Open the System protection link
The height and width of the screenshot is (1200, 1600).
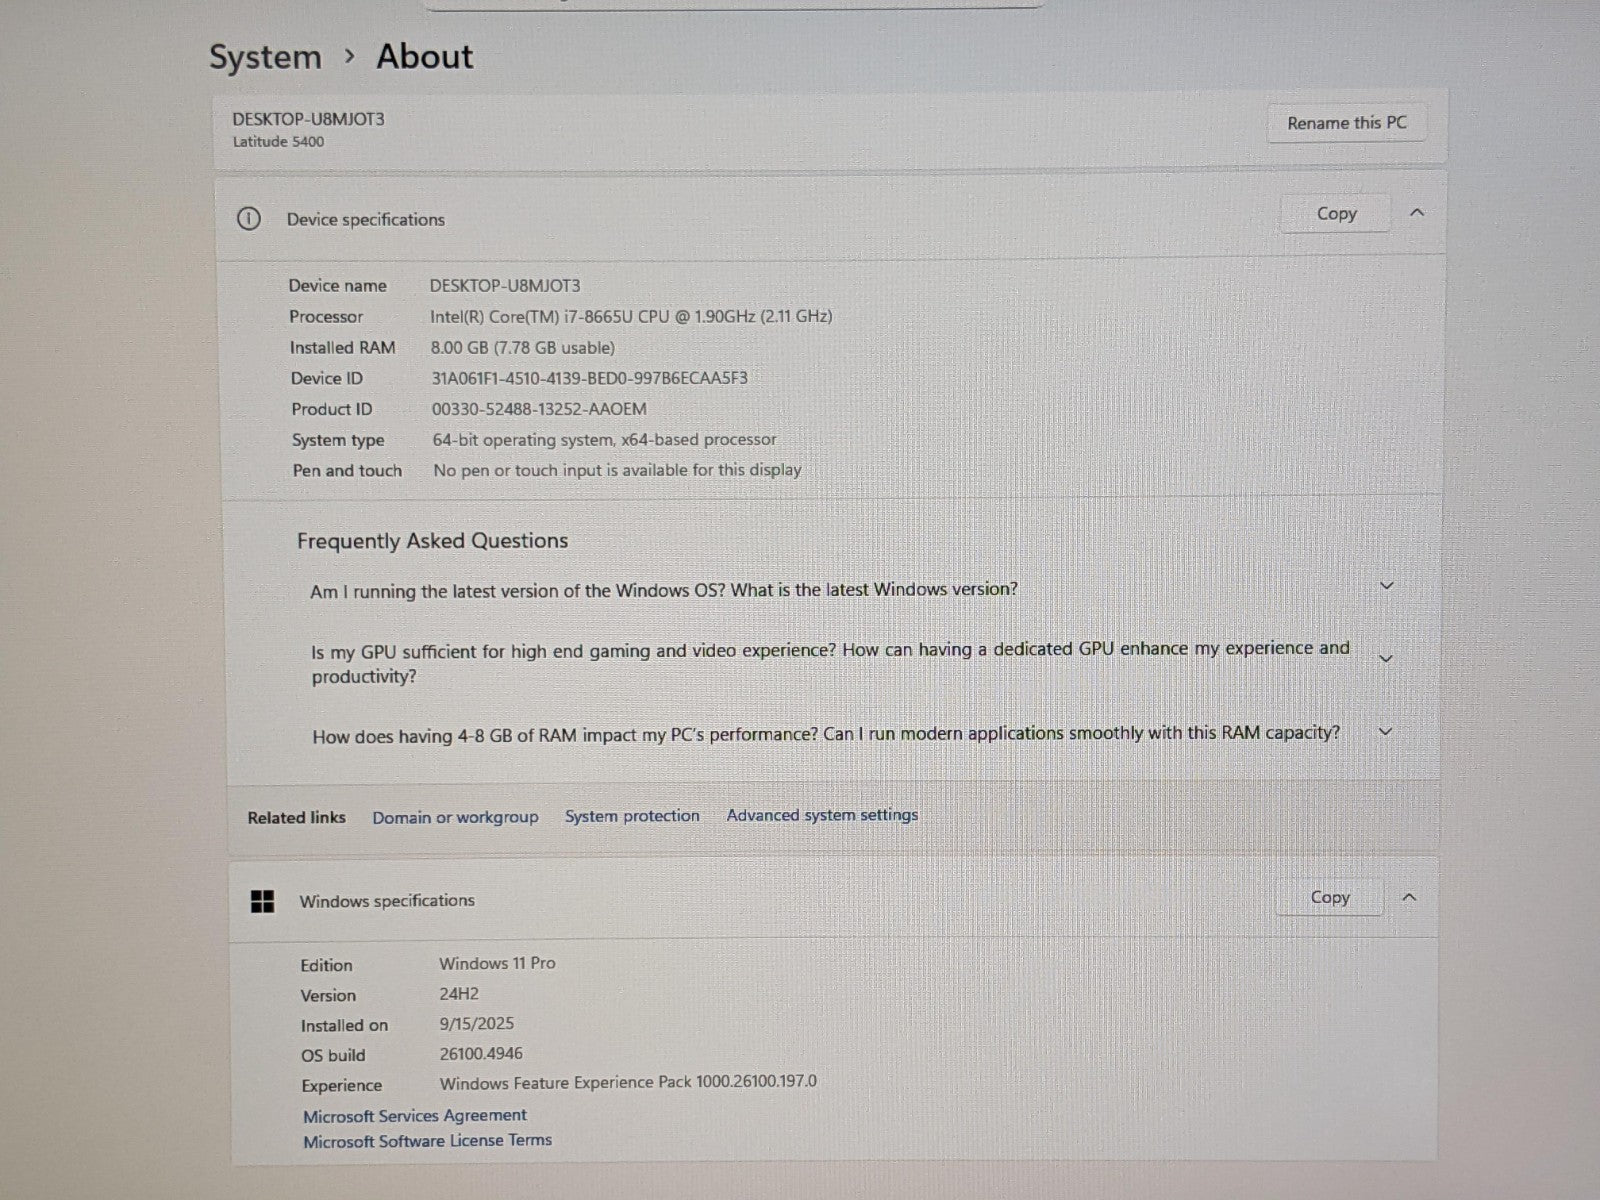point(632,816)
